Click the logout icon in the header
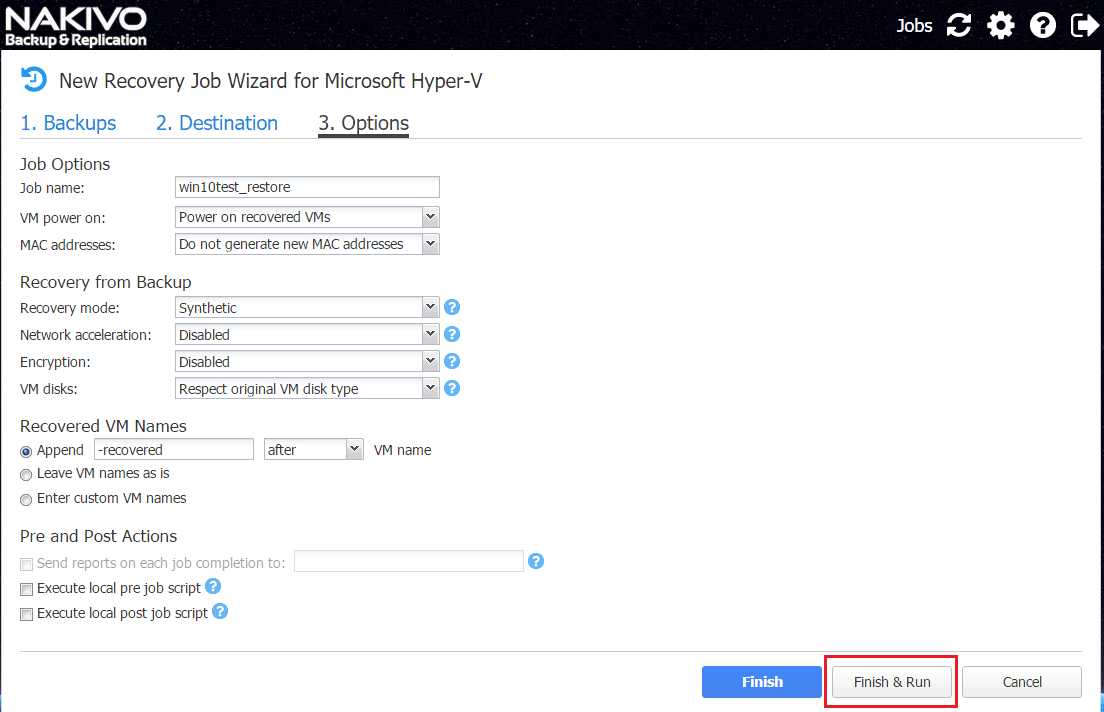This screenshot has height=712, width=1104. tap(1085, 26)
